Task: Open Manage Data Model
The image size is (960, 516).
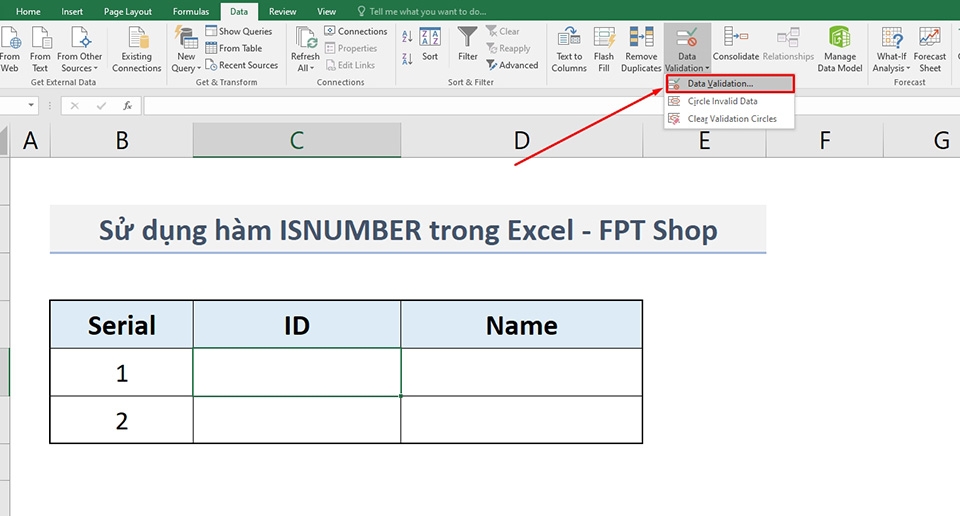Action: coord(839,50)
